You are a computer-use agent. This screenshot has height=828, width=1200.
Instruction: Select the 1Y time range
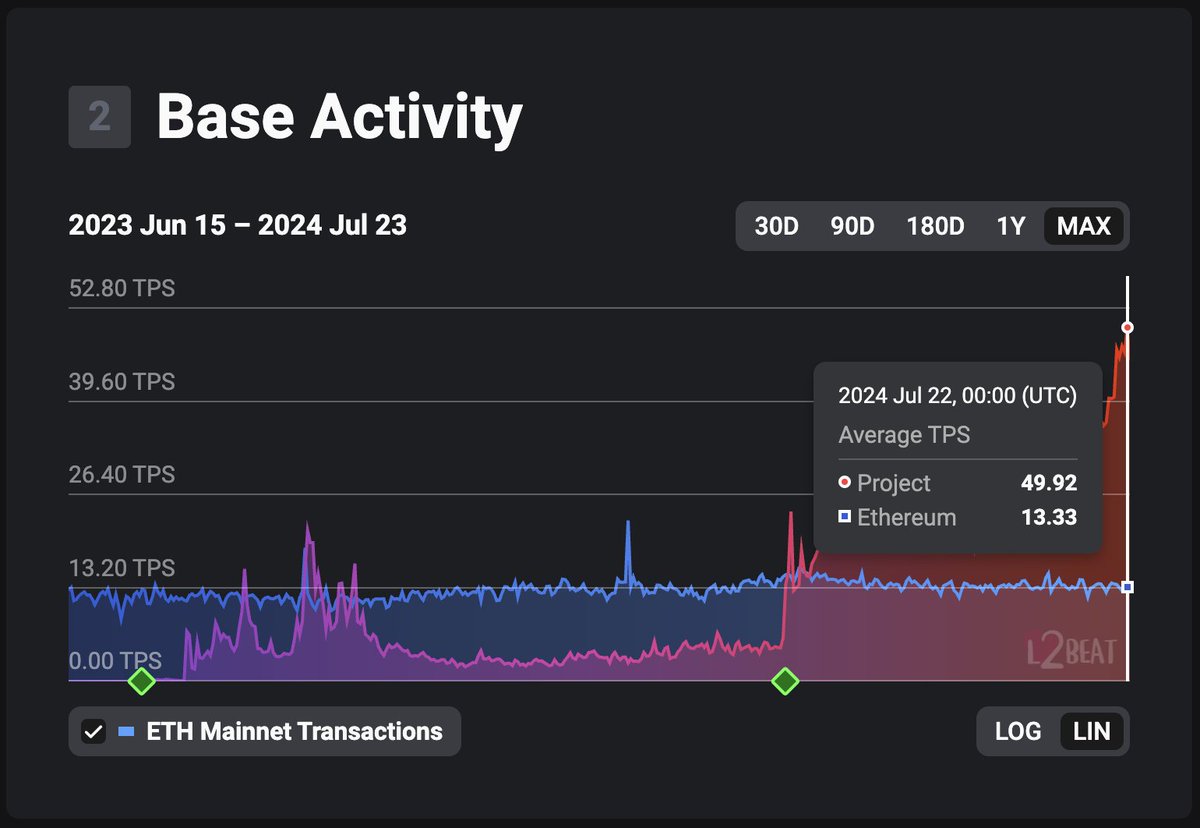[x=1011, y=226]
